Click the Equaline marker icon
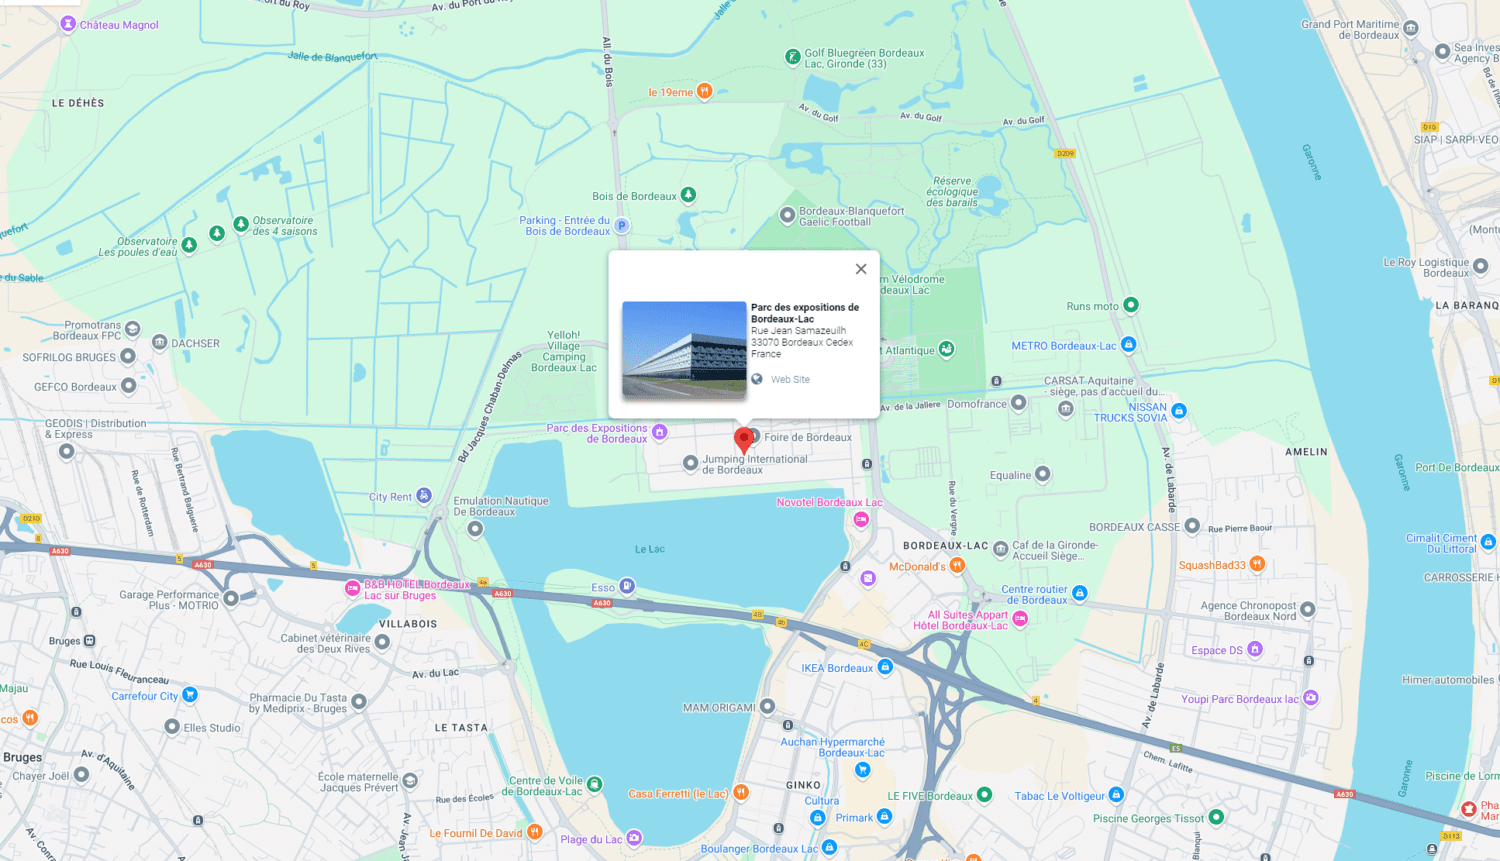Image resolution: width=1500 pixels, height=861 pixels. (1043, 474)
